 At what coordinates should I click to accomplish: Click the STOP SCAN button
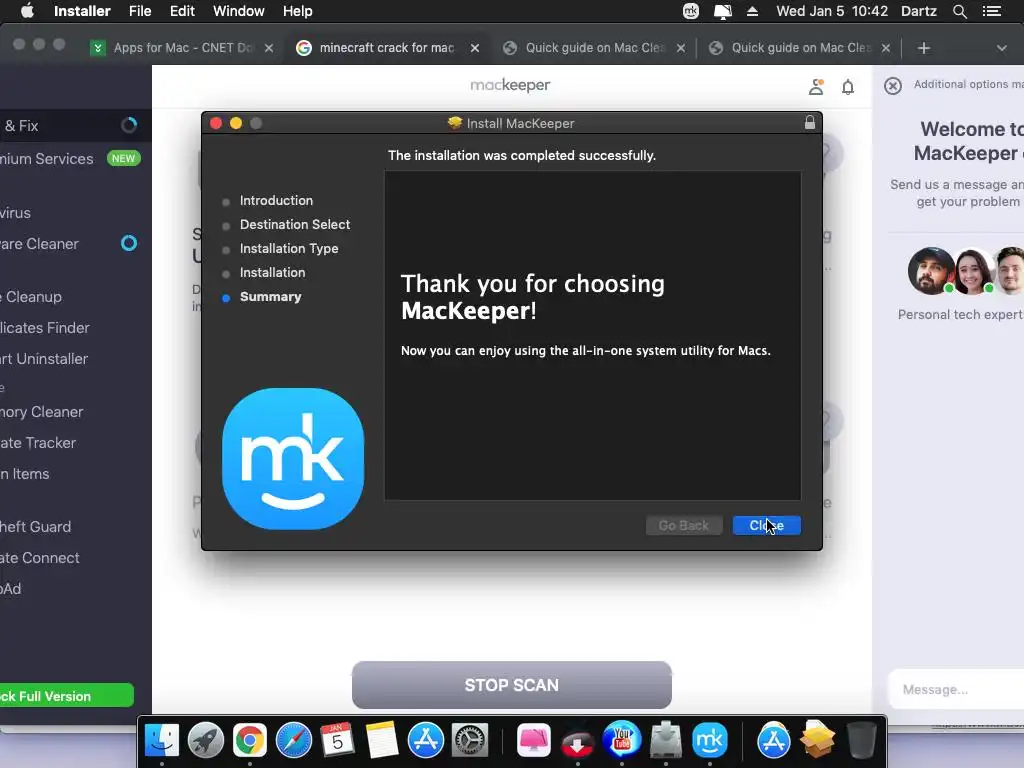tap(511, 684)
